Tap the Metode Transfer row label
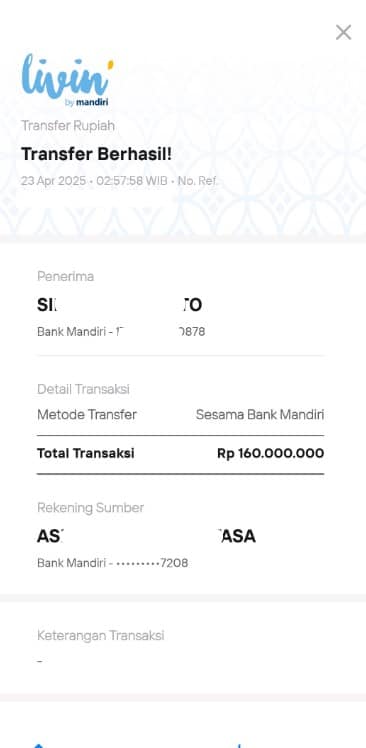 tap(87, 415)
